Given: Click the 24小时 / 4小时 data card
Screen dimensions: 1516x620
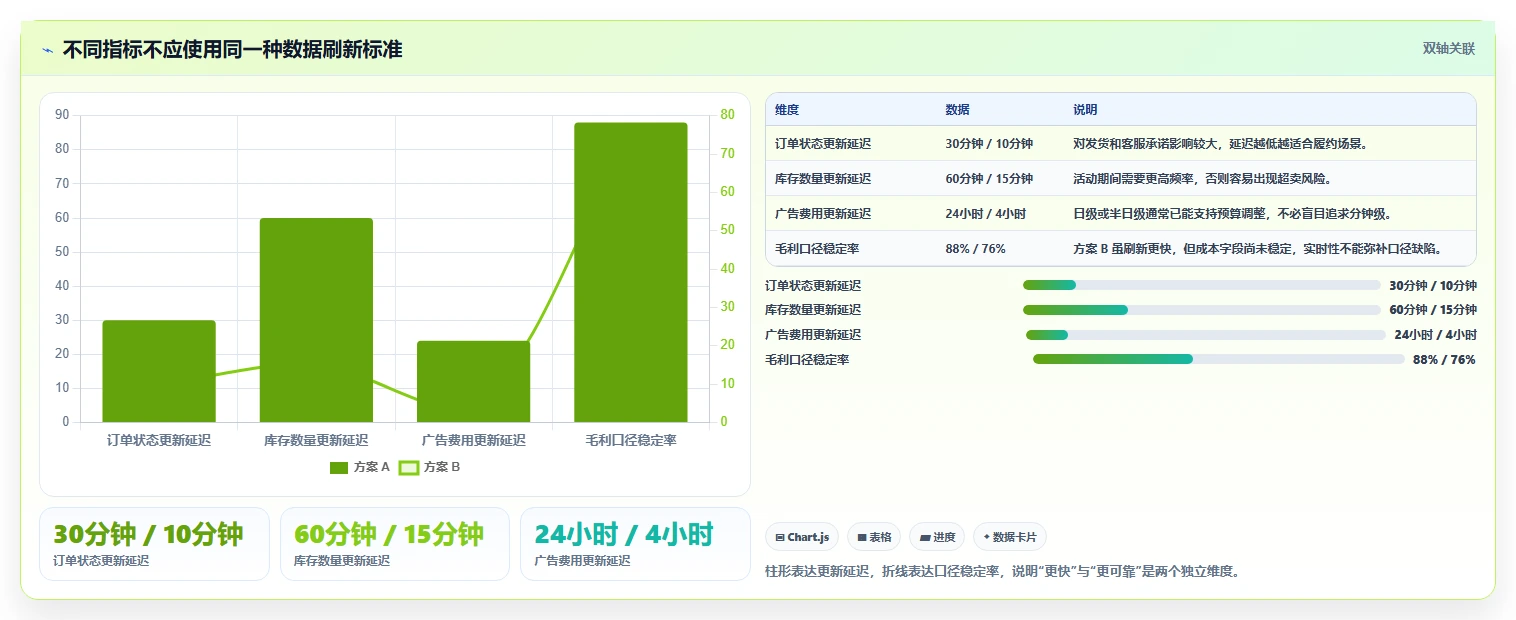Looking at the screenshot, I should (x=635, y=544).
